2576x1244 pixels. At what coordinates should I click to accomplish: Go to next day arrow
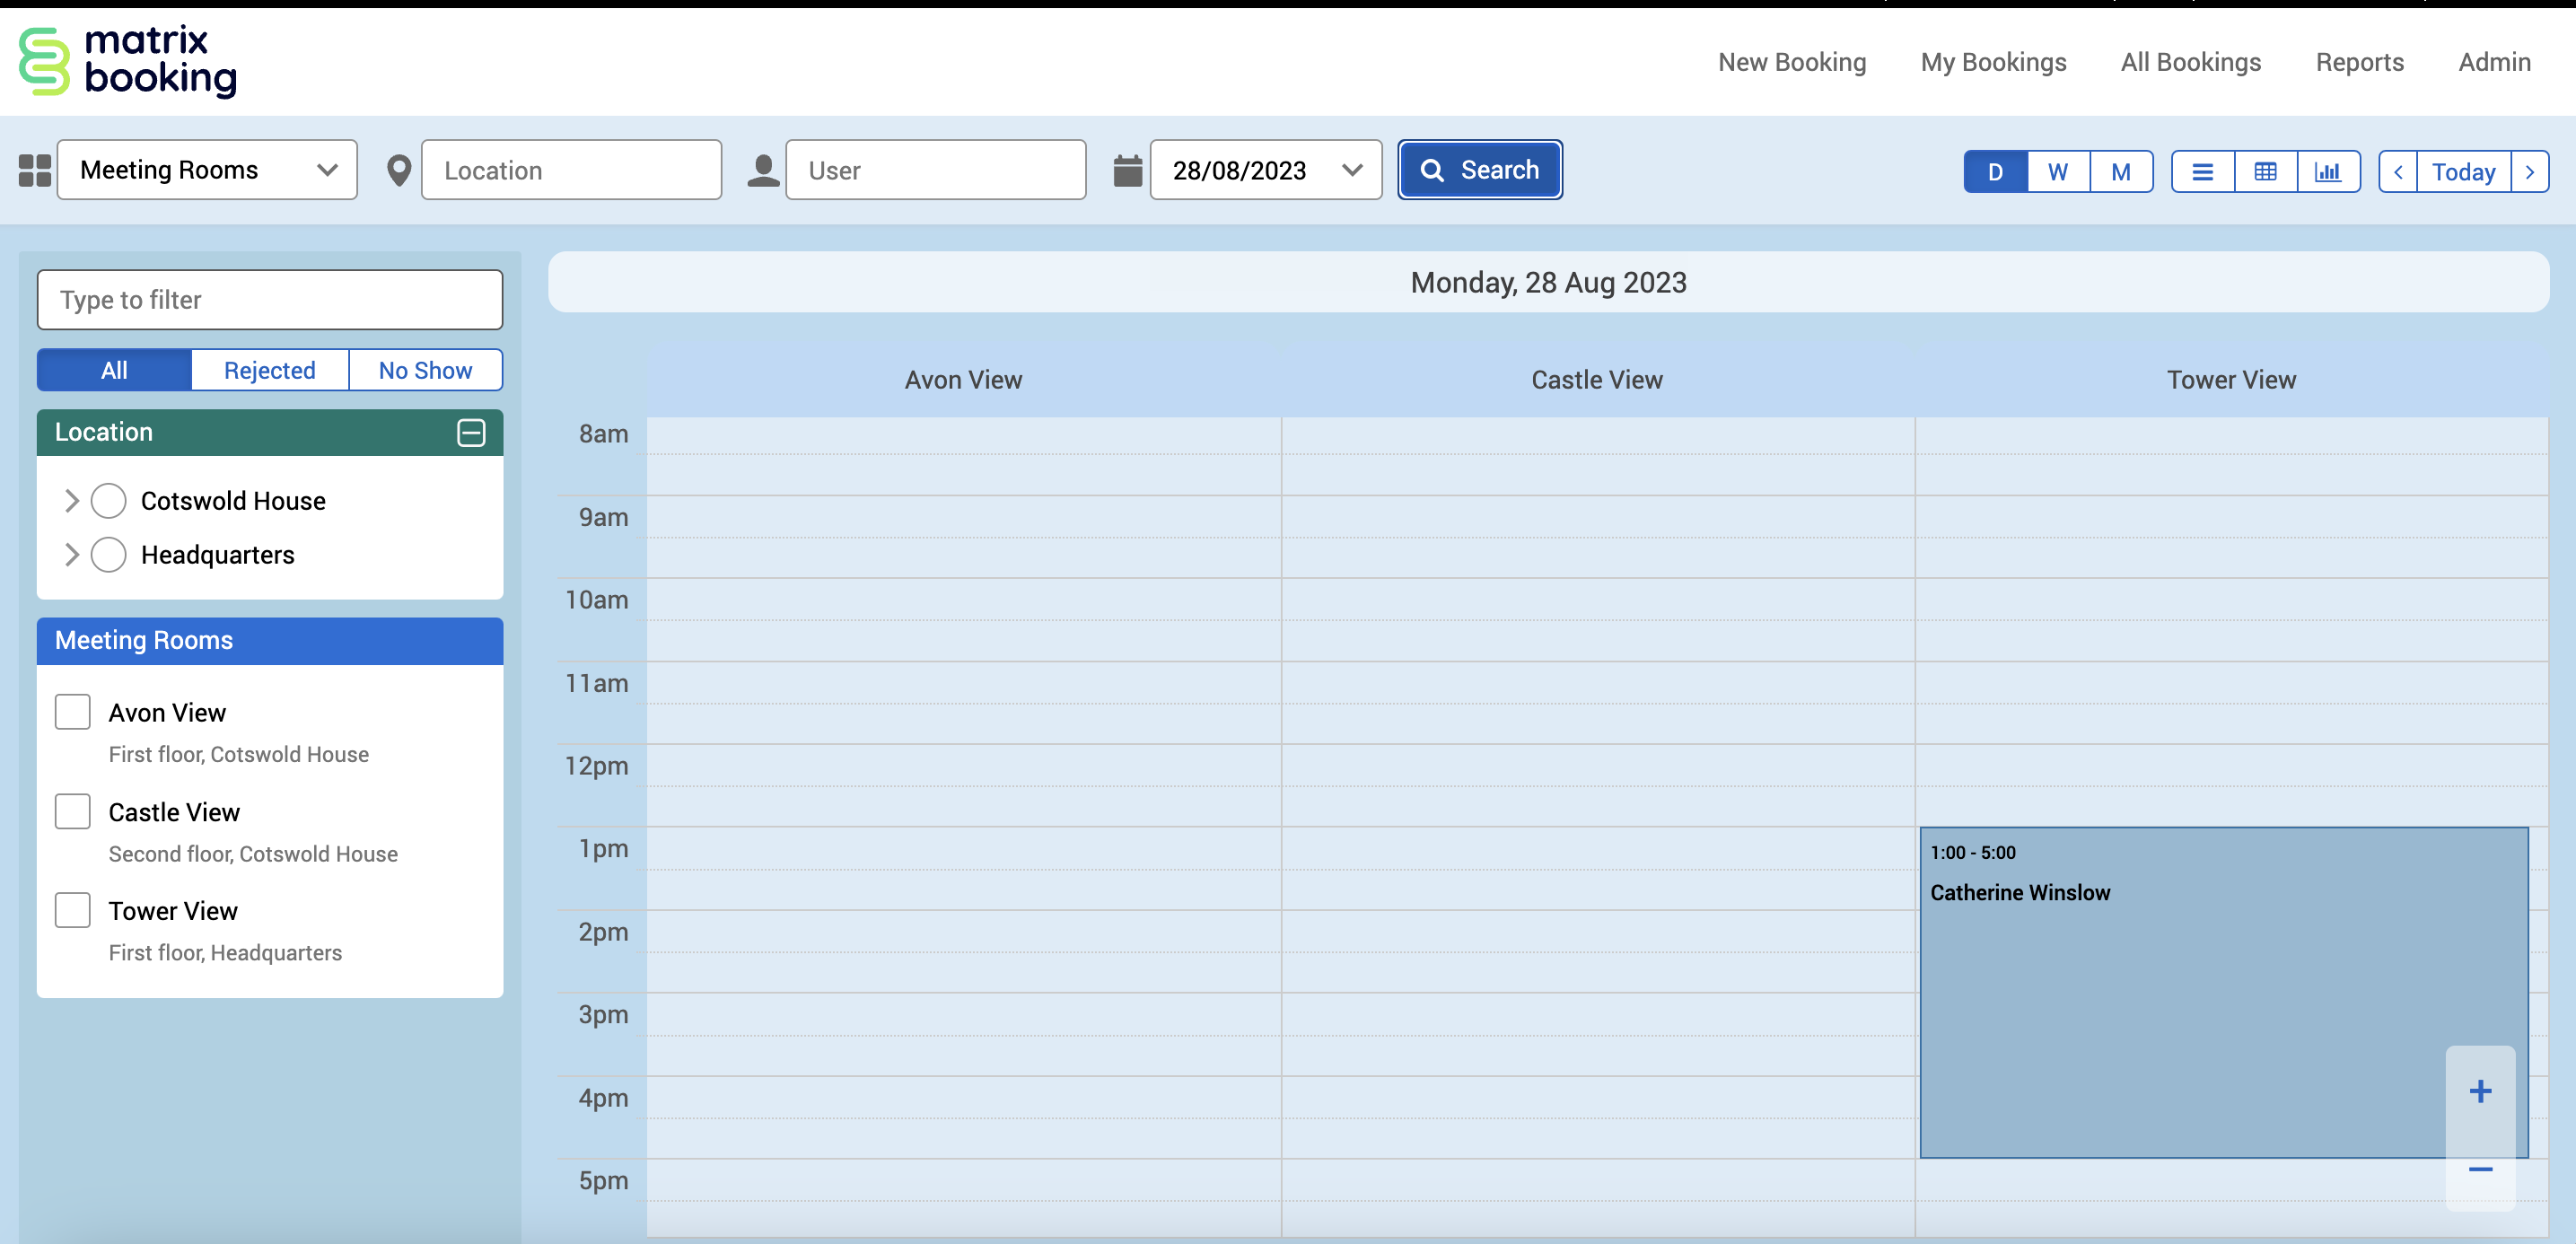click(2530, 171)
